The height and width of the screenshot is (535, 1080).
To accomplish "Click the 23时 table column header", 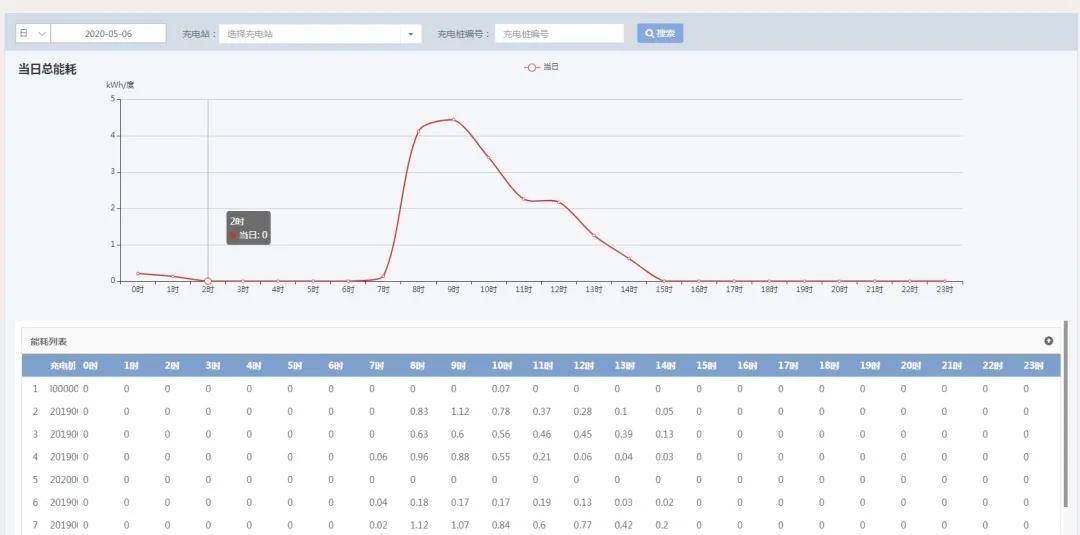I will [1033, 366].
